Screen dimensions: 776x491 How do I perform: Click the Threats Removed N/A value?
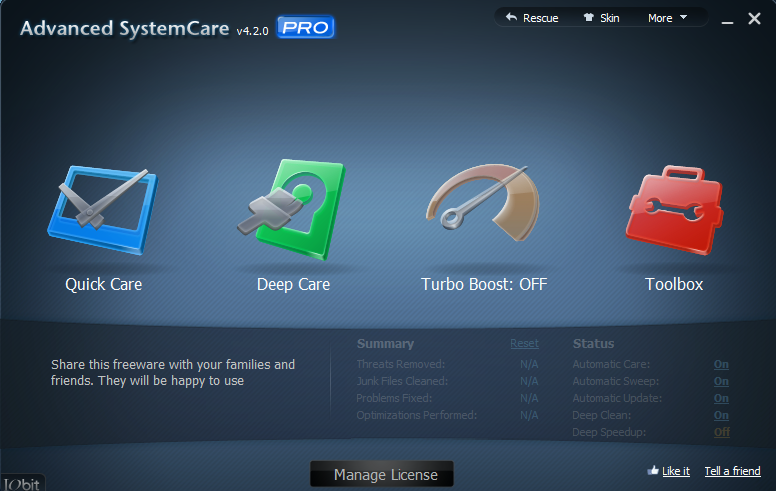(529, 364)
